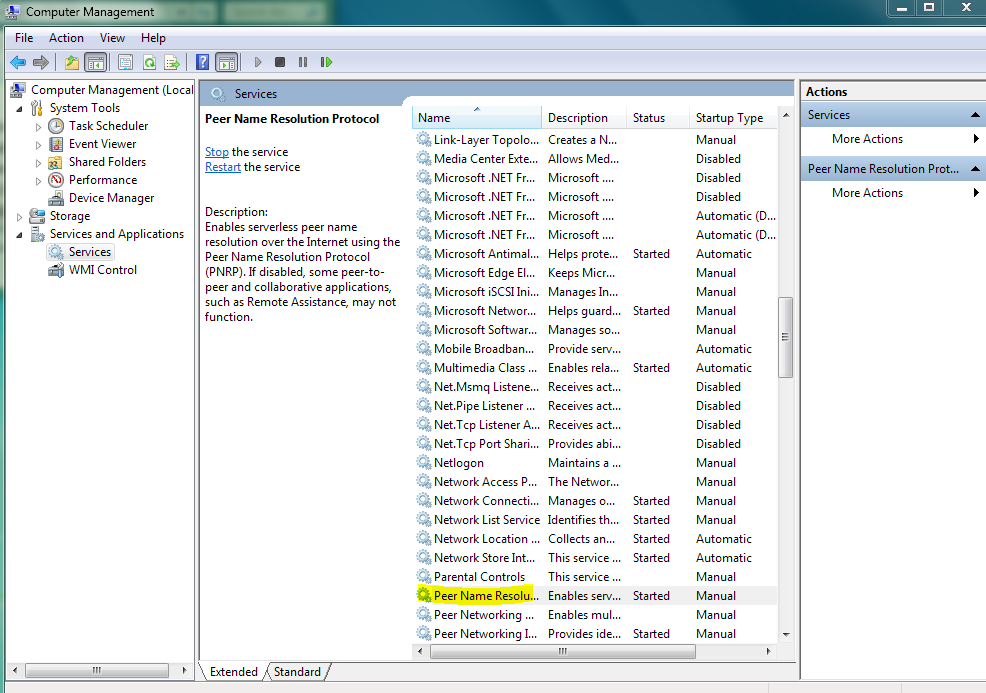Toggle Show/Hide Console Tree toolbar icon
Viewport: 986px width, 693px height.
point(96,62)
